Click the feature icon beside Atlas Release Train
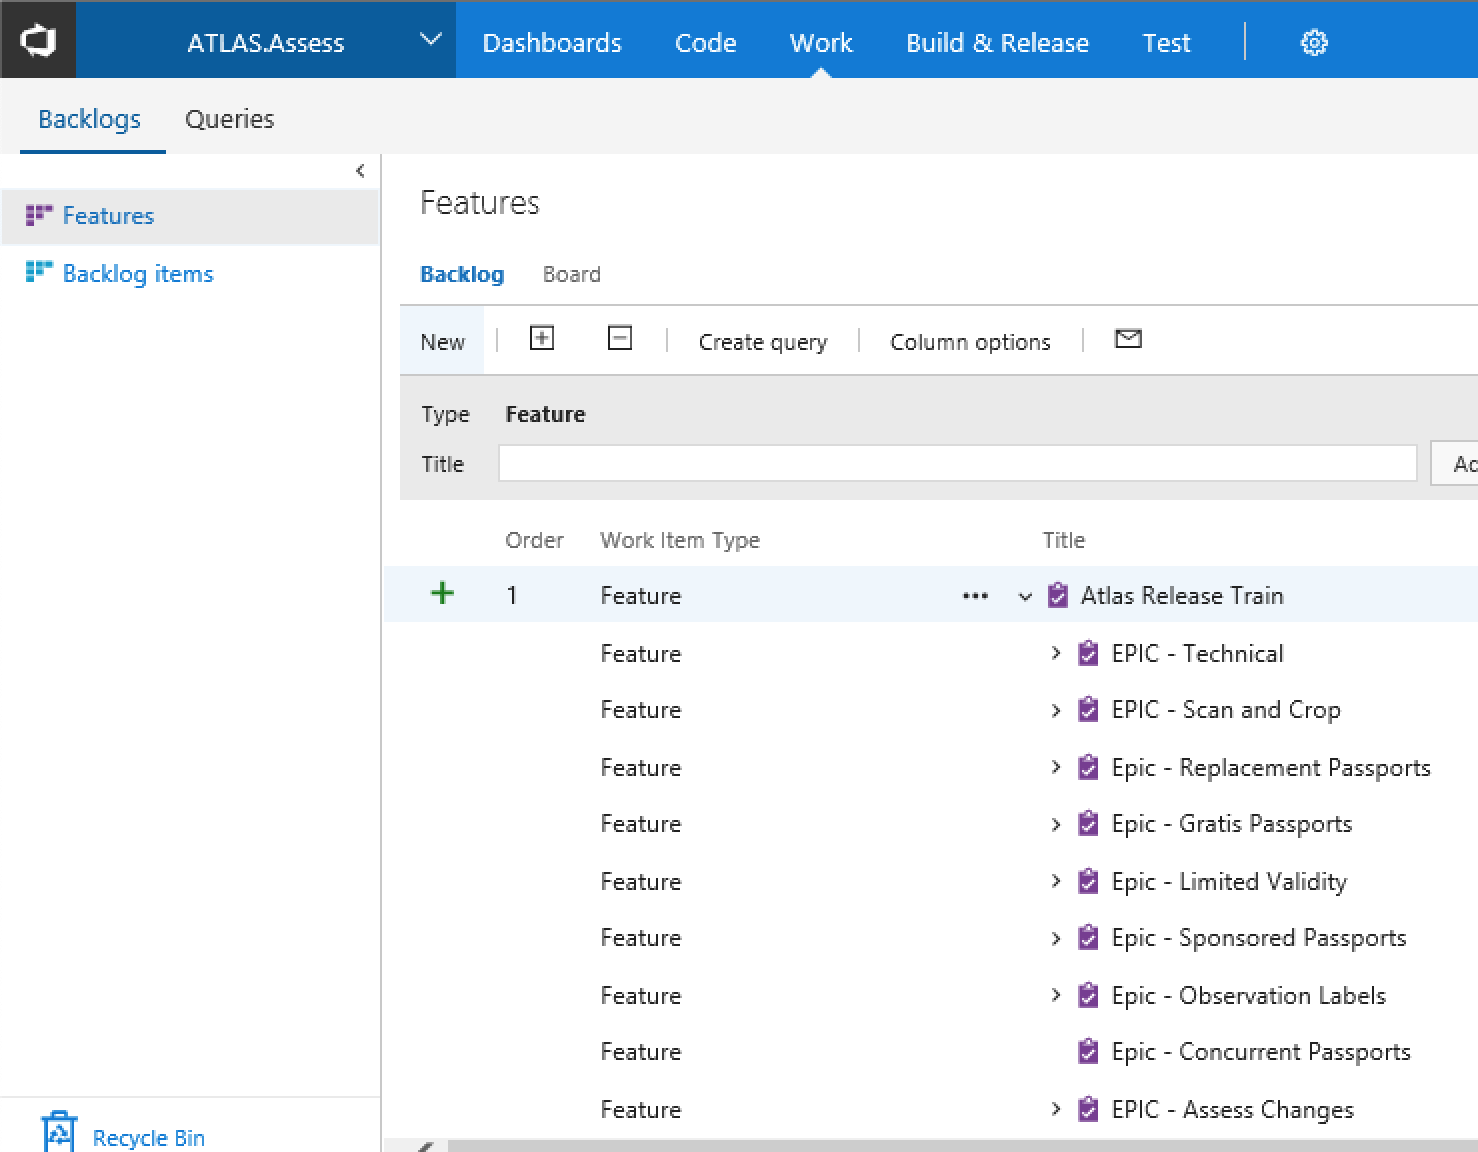The width and height of the screenshot is (1478, 1152). [x=1058, y=595]
